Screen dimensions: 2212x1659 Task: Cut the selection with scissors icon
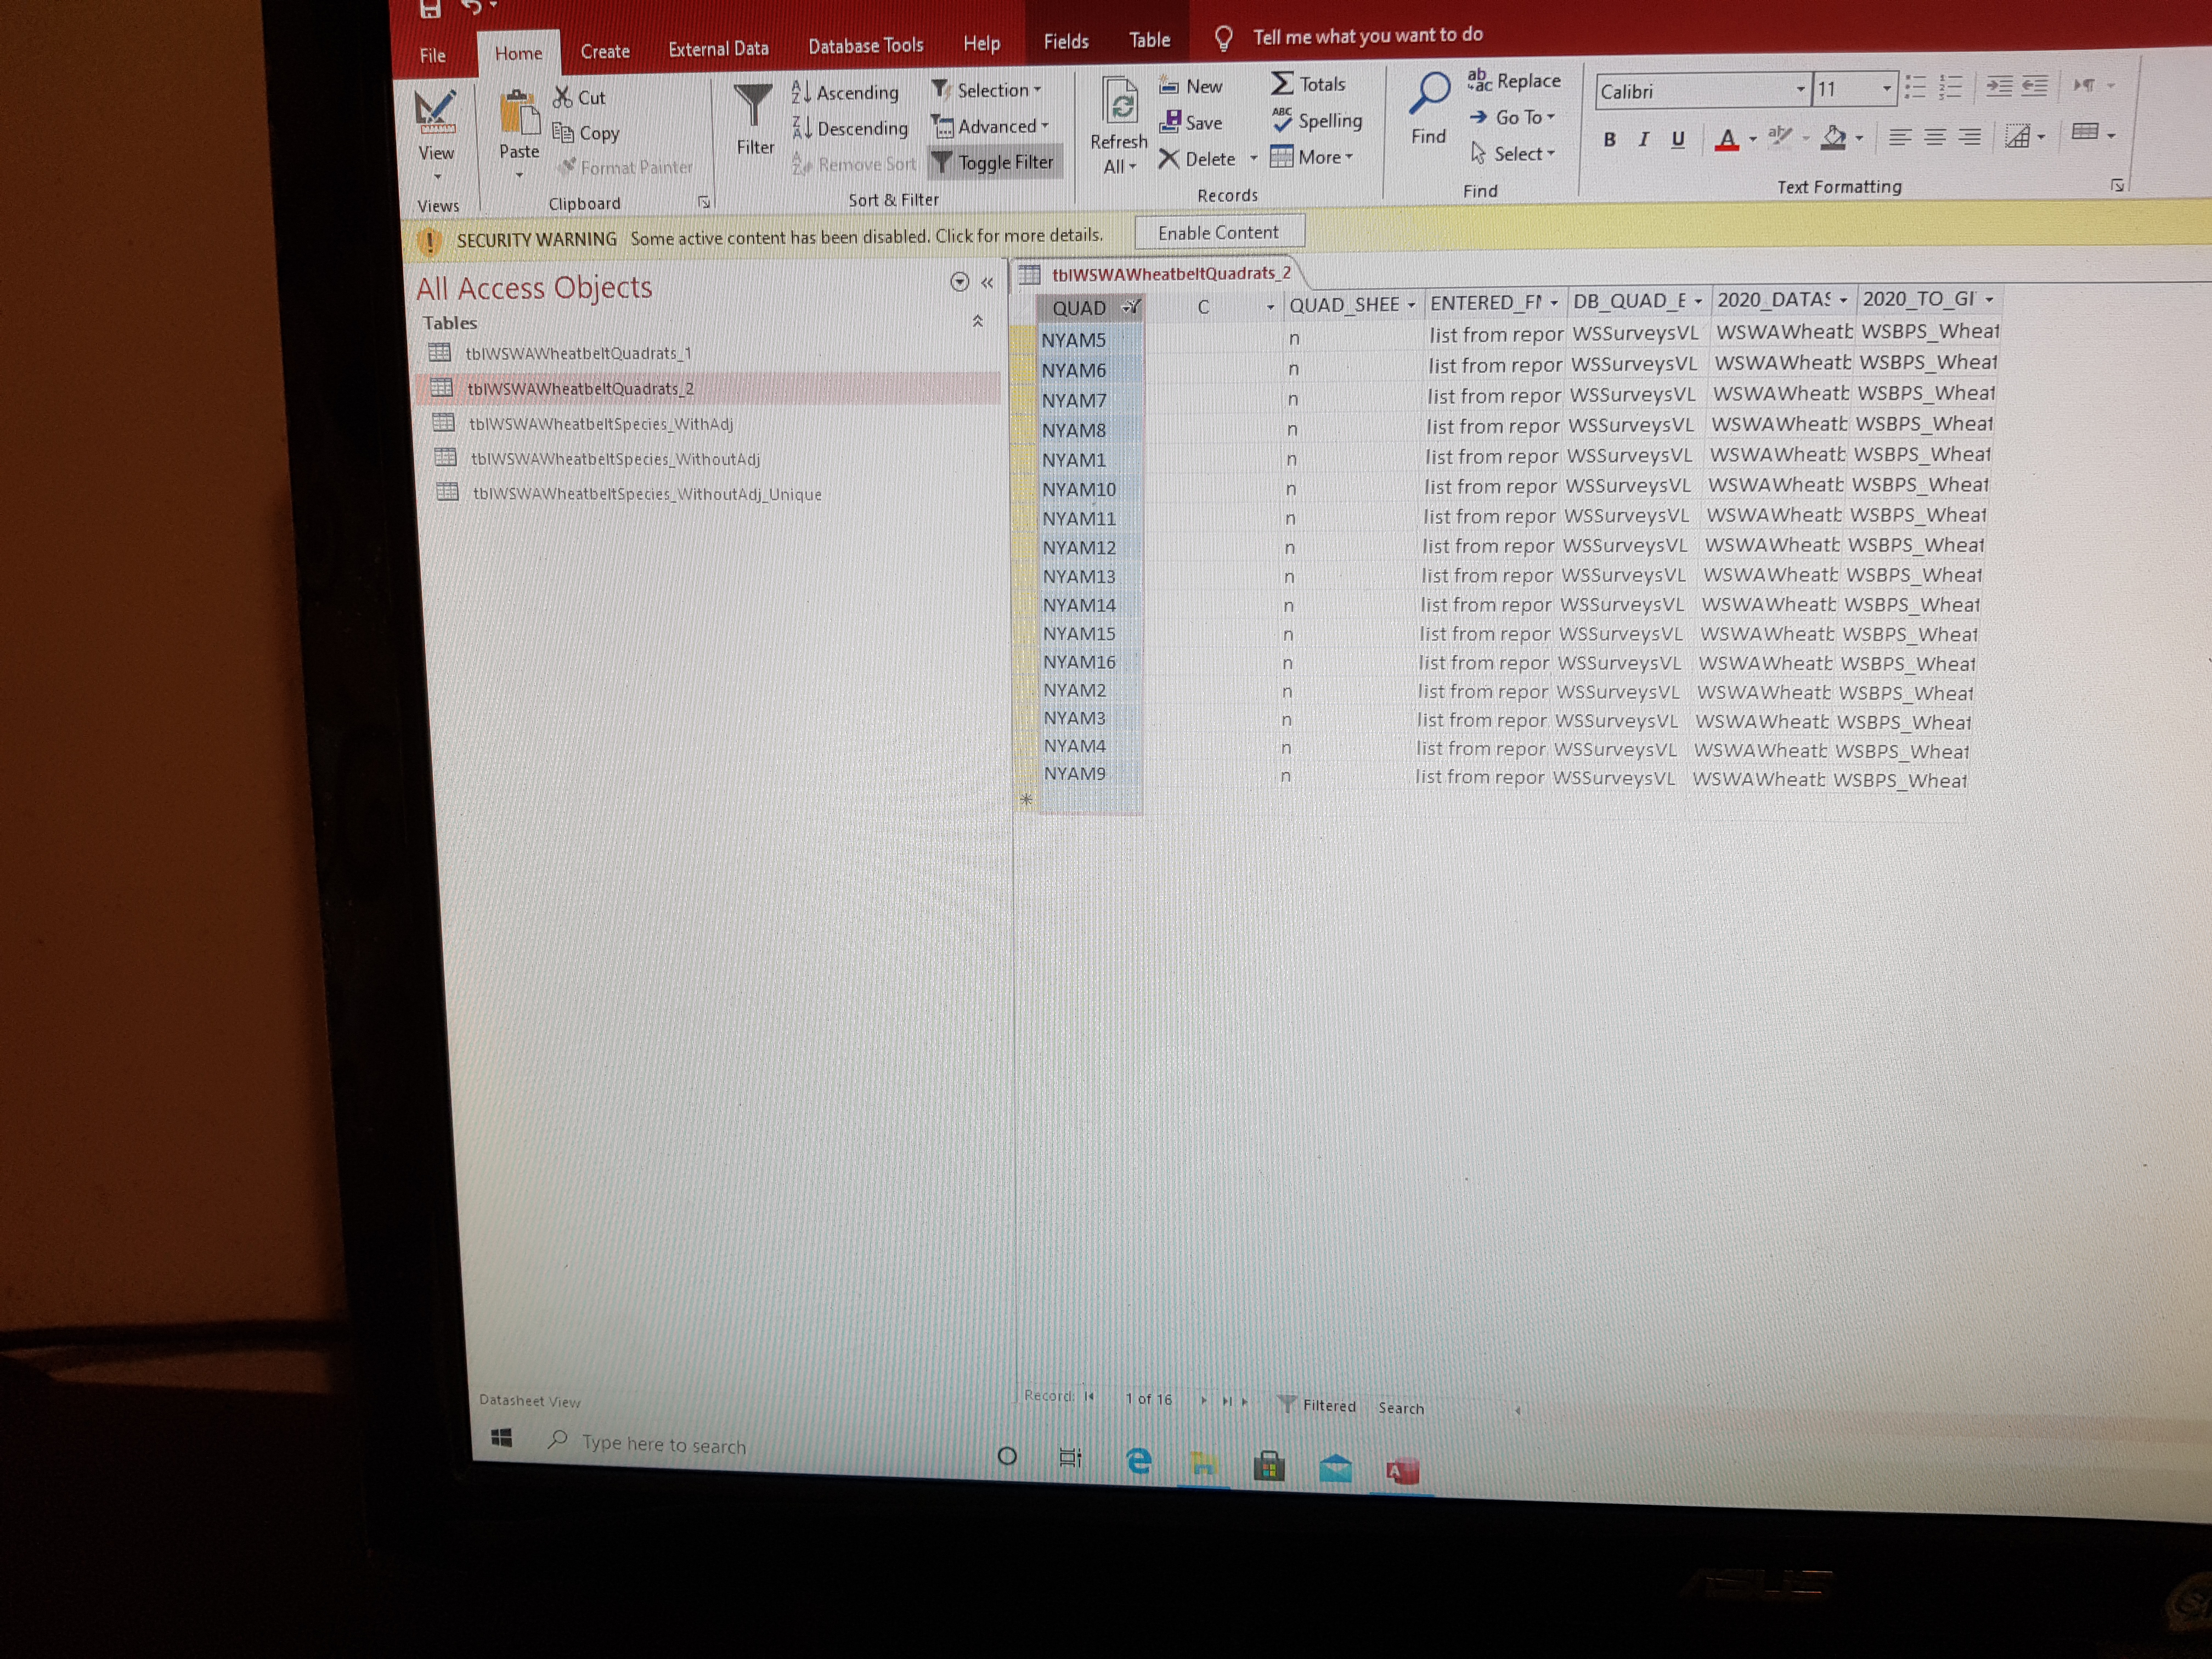[x=580, y=97]
